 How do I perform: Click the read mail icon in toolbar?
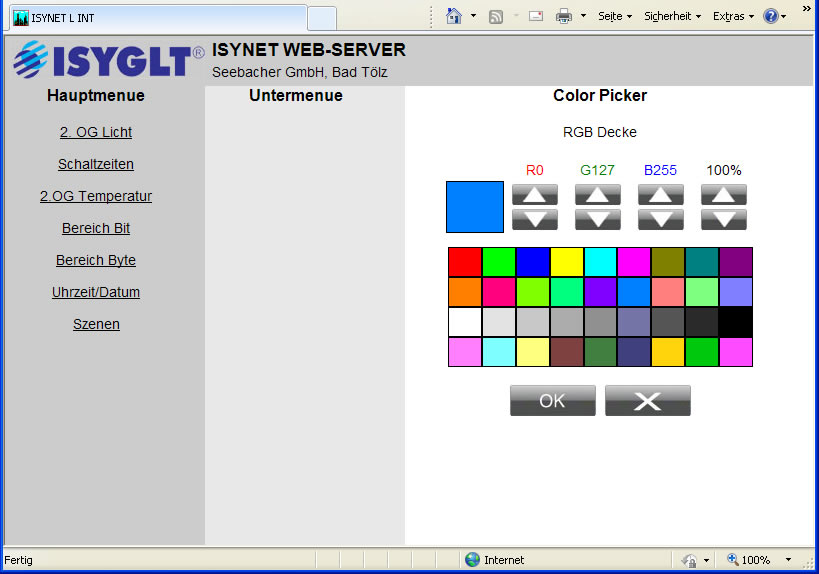click(536, 16)
